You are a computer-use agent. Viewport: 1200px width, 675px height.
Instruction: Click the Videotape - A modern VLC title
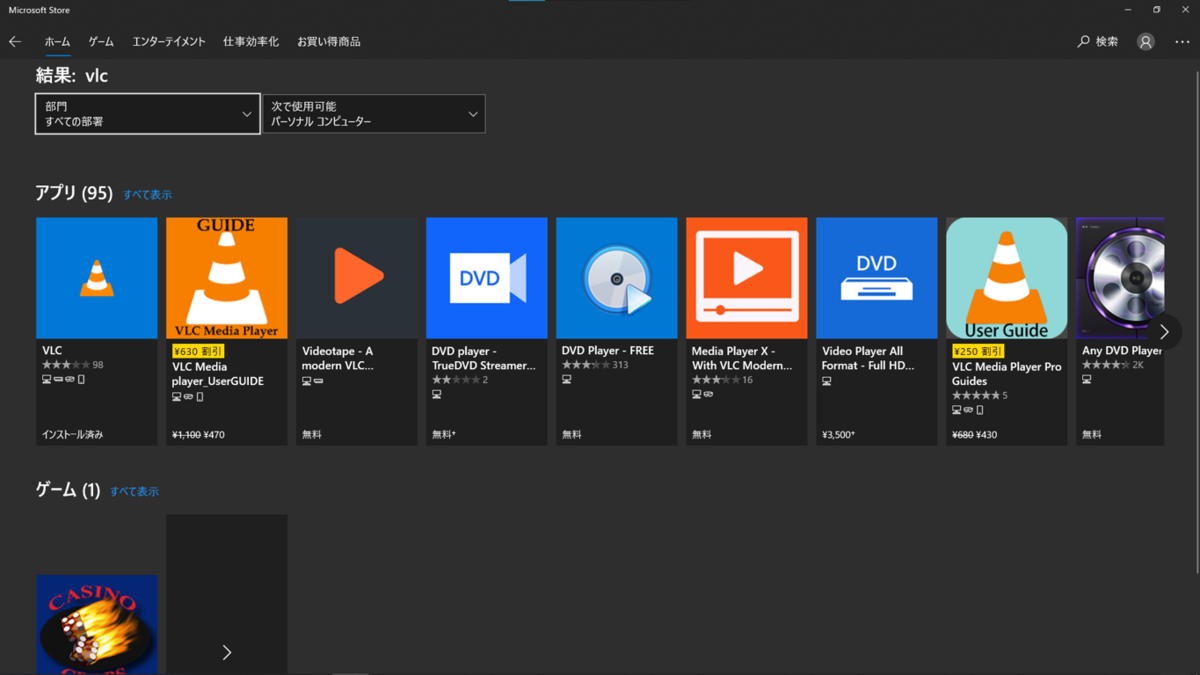click(338, 358)
